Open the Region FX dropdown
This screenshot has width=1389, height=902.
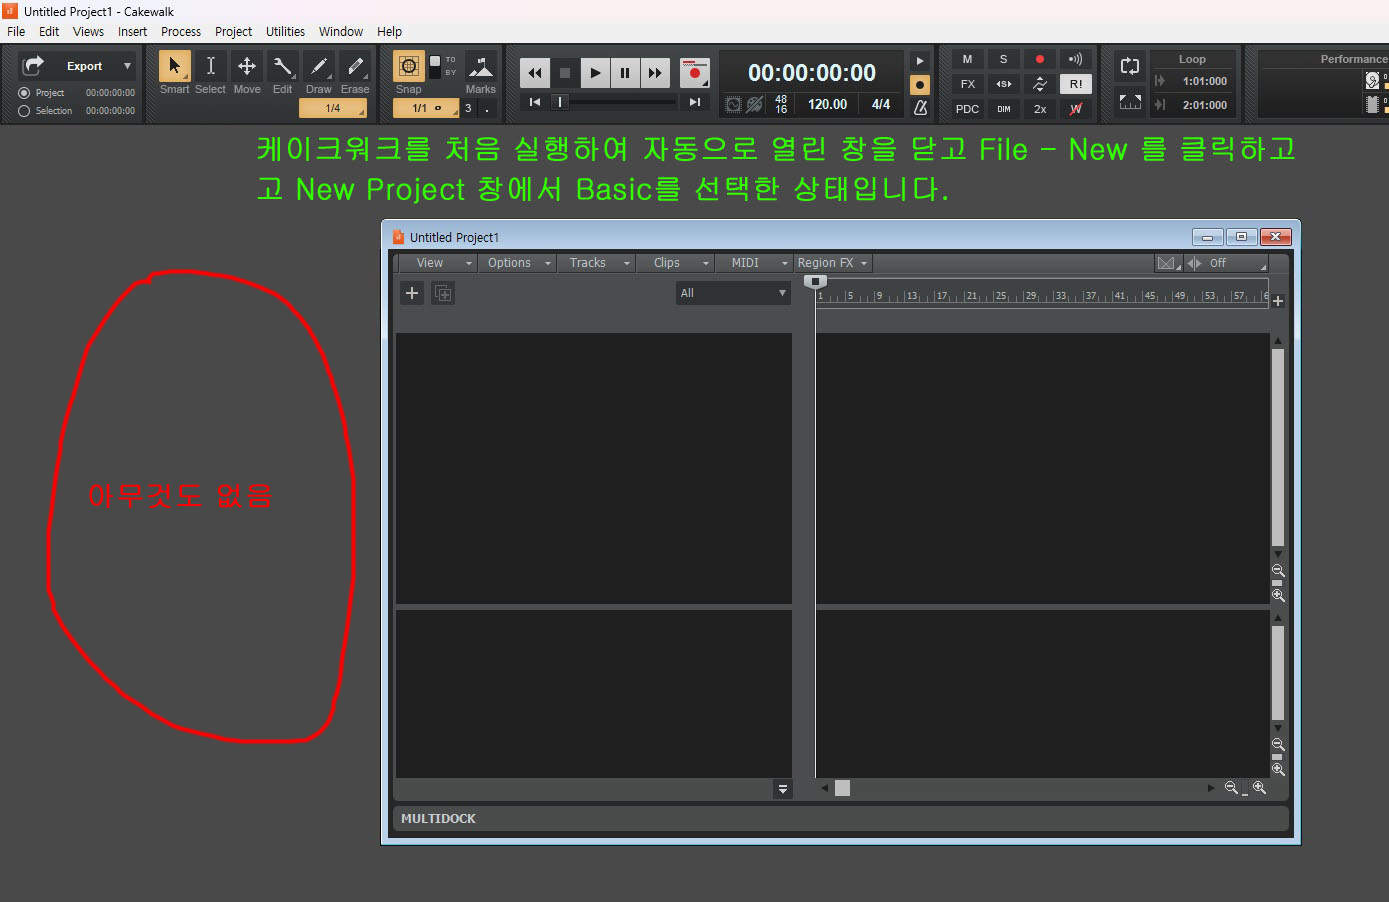coord(833,263)
